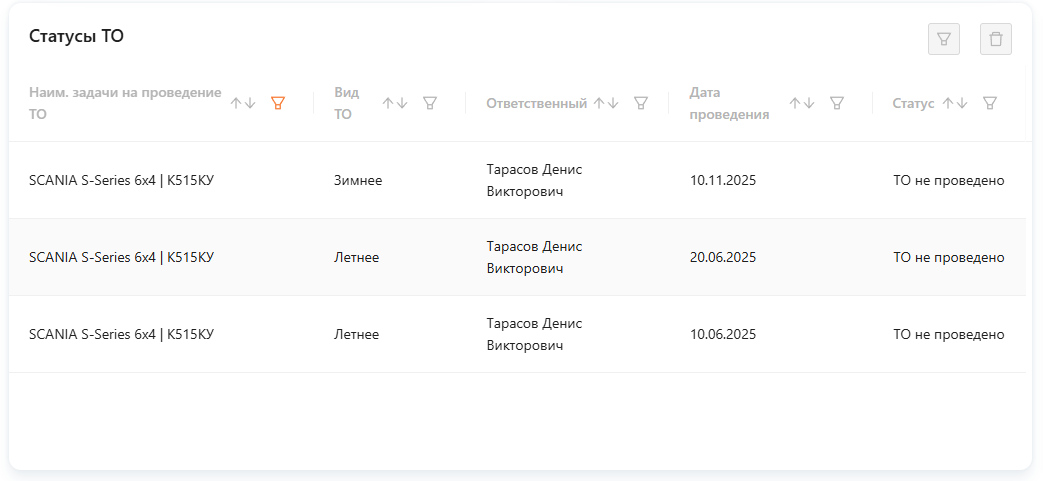This screenshot has width=1043, height=481.
Task: Select the row with Зимнее maintenance type
Action: coord(517,180)
